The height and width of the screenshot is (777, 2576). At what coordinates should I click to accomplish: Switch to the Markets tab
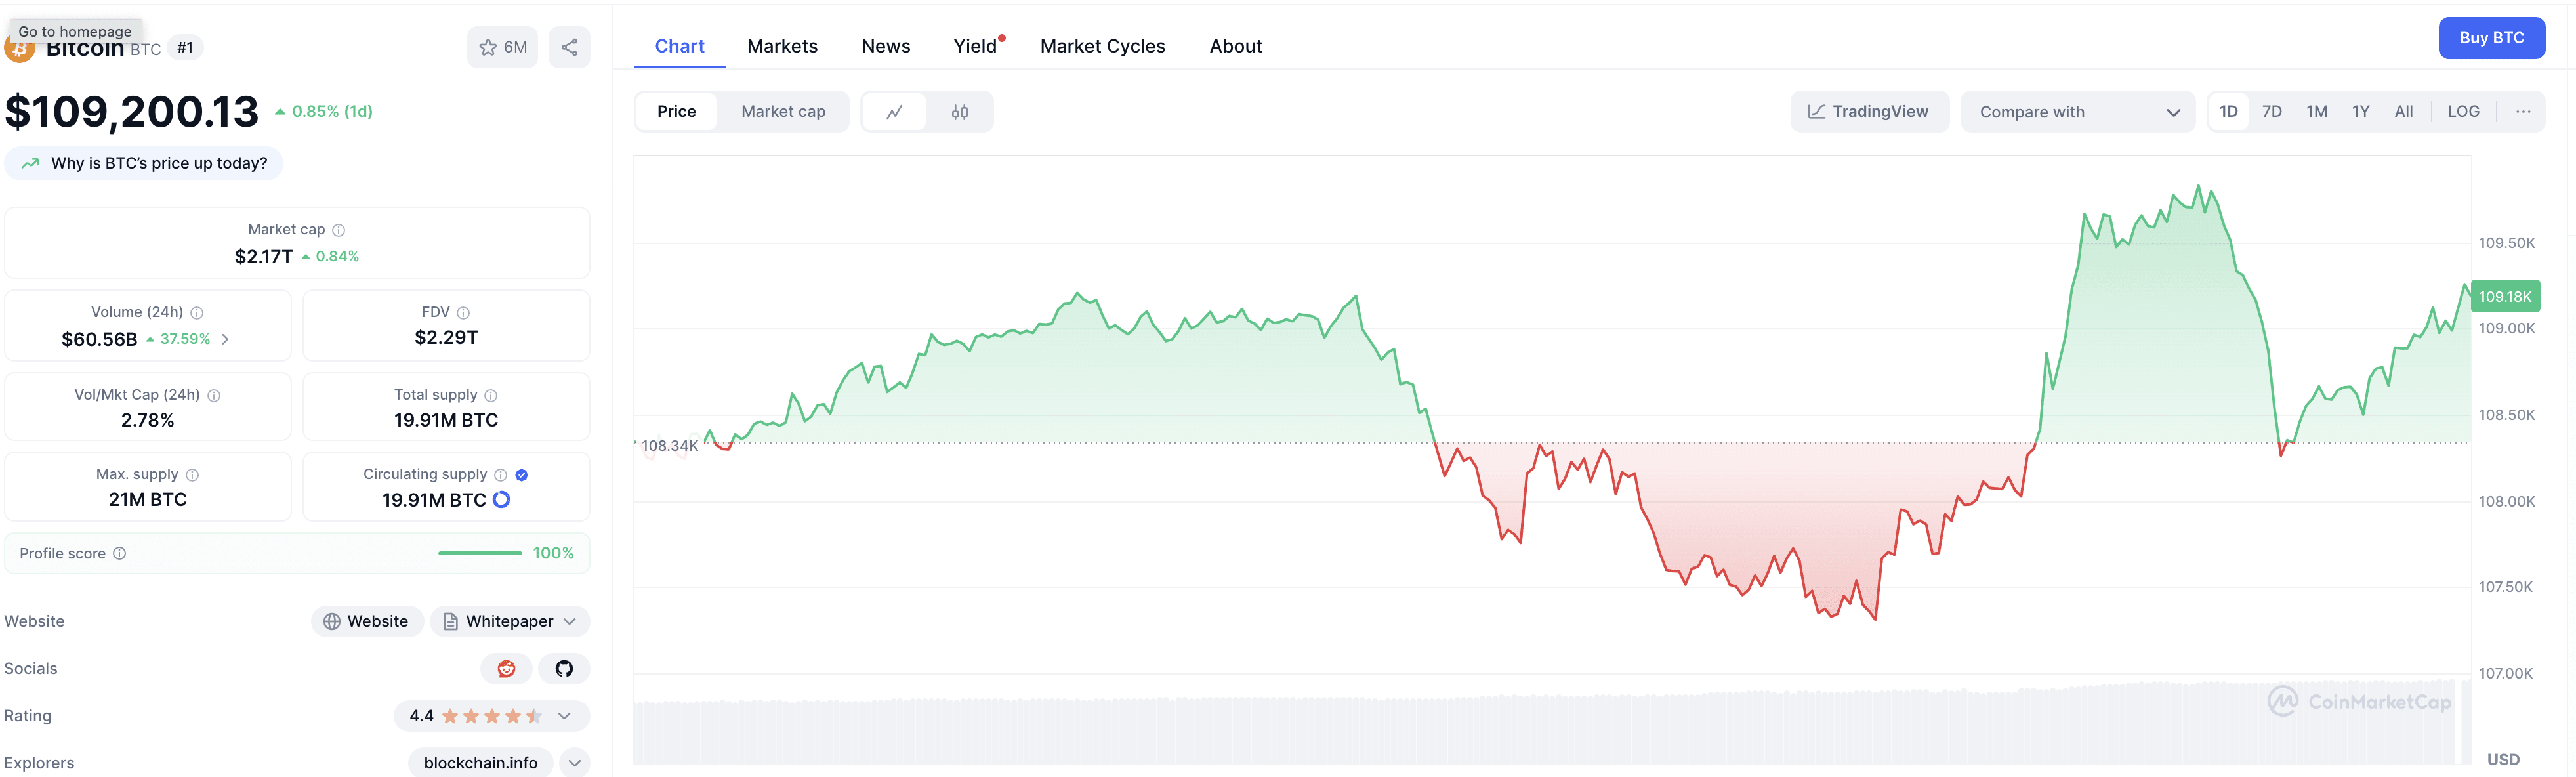[782, 45]
